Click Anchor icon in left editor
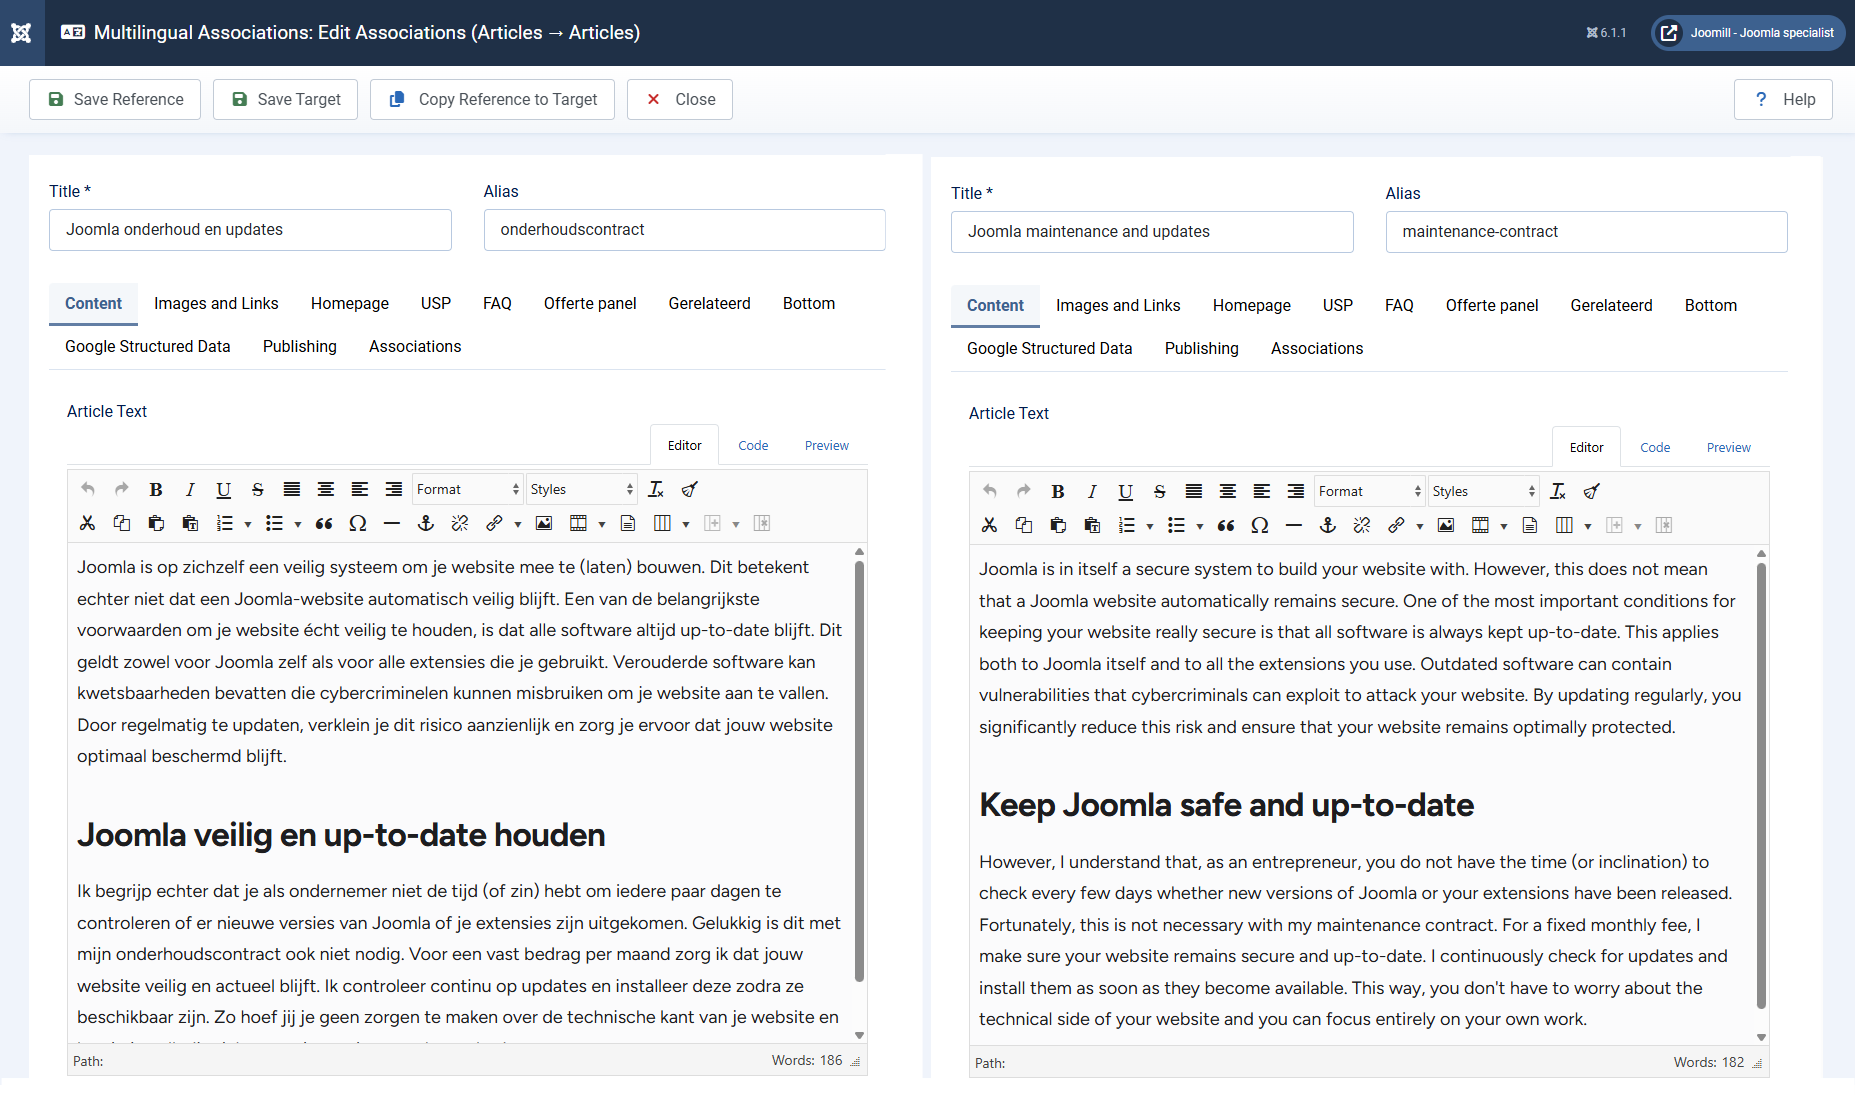Screen dimensions: 1855x1095 426,523
